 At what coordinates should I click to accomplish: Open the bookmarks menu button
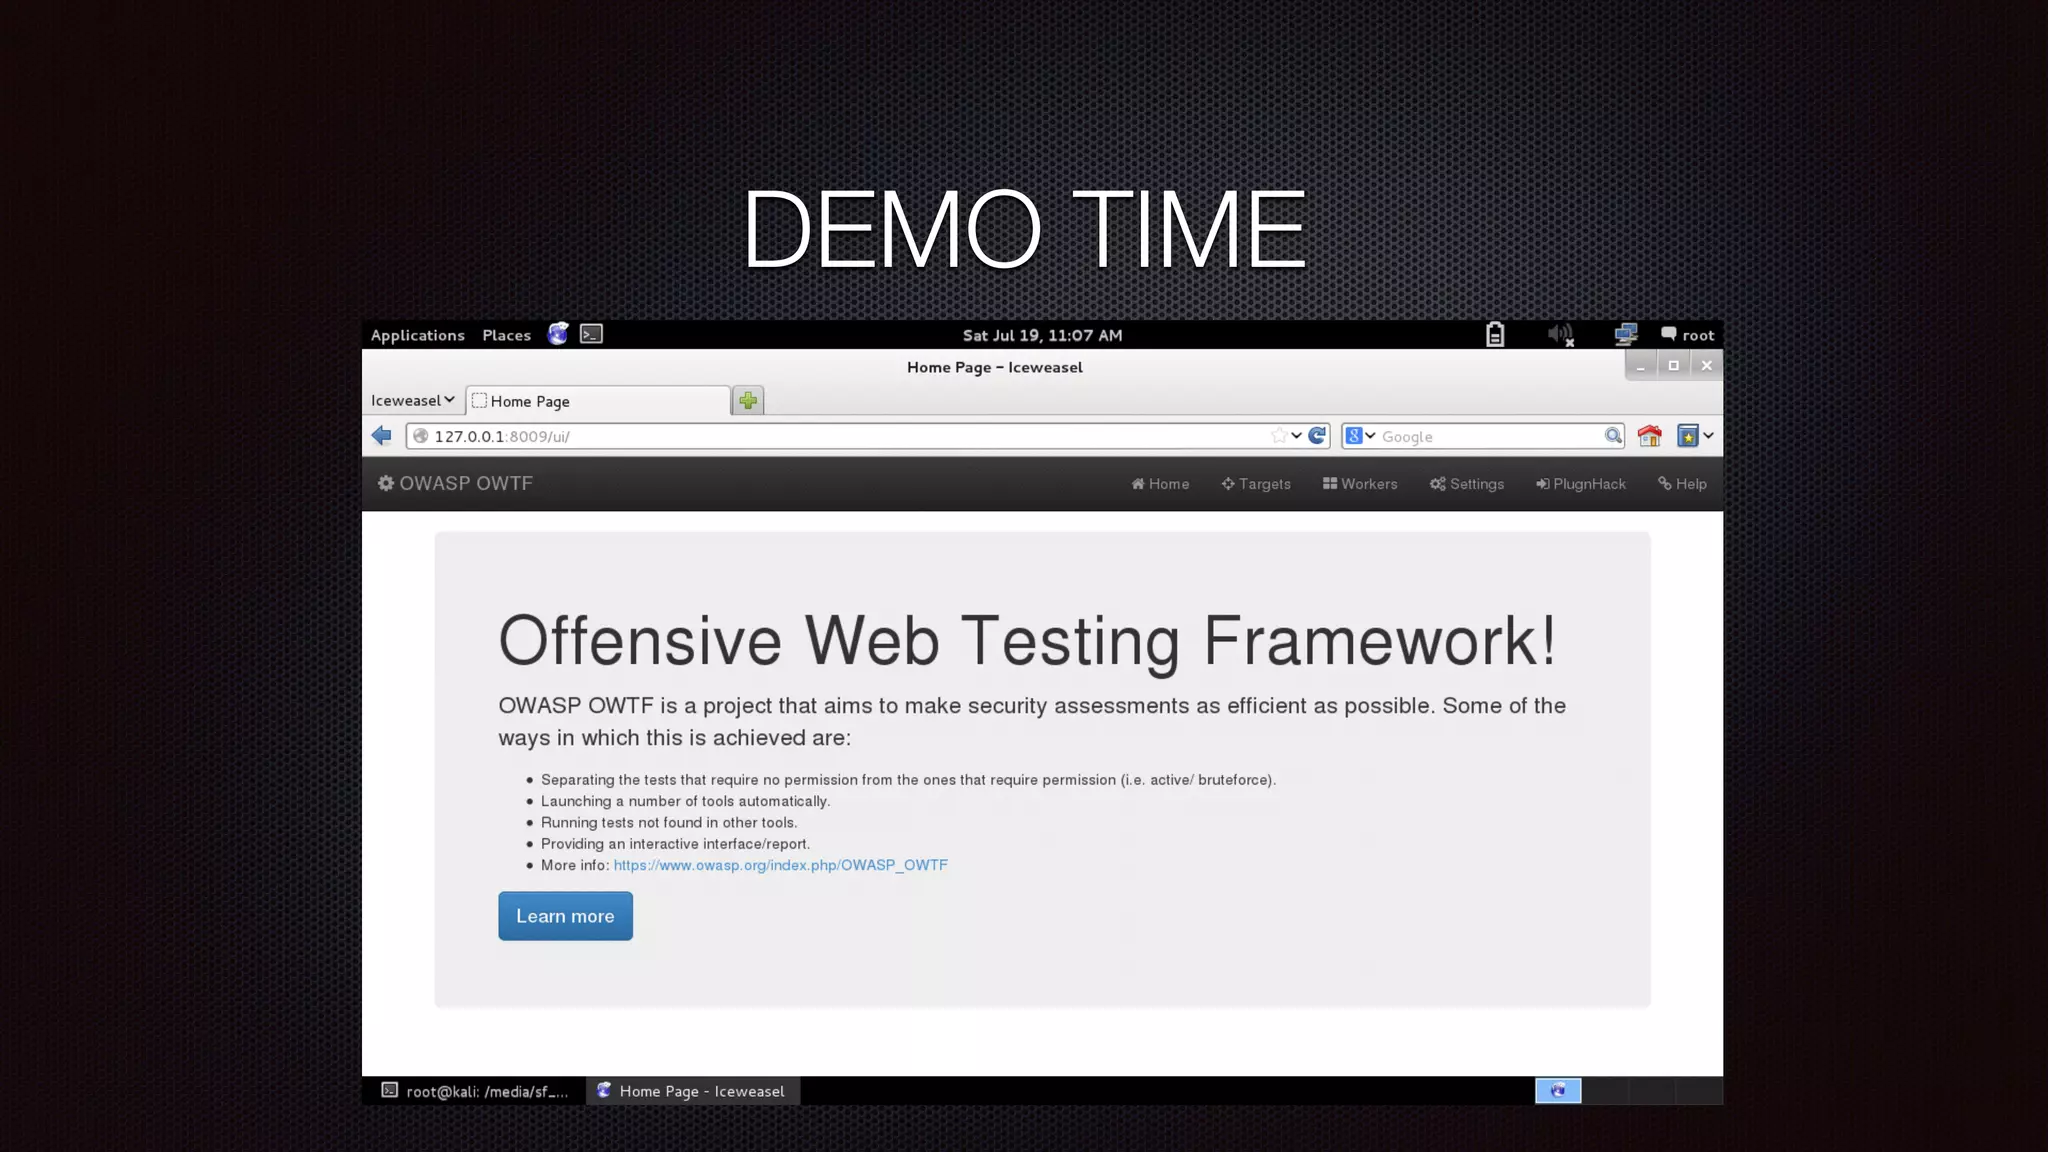1688,436
